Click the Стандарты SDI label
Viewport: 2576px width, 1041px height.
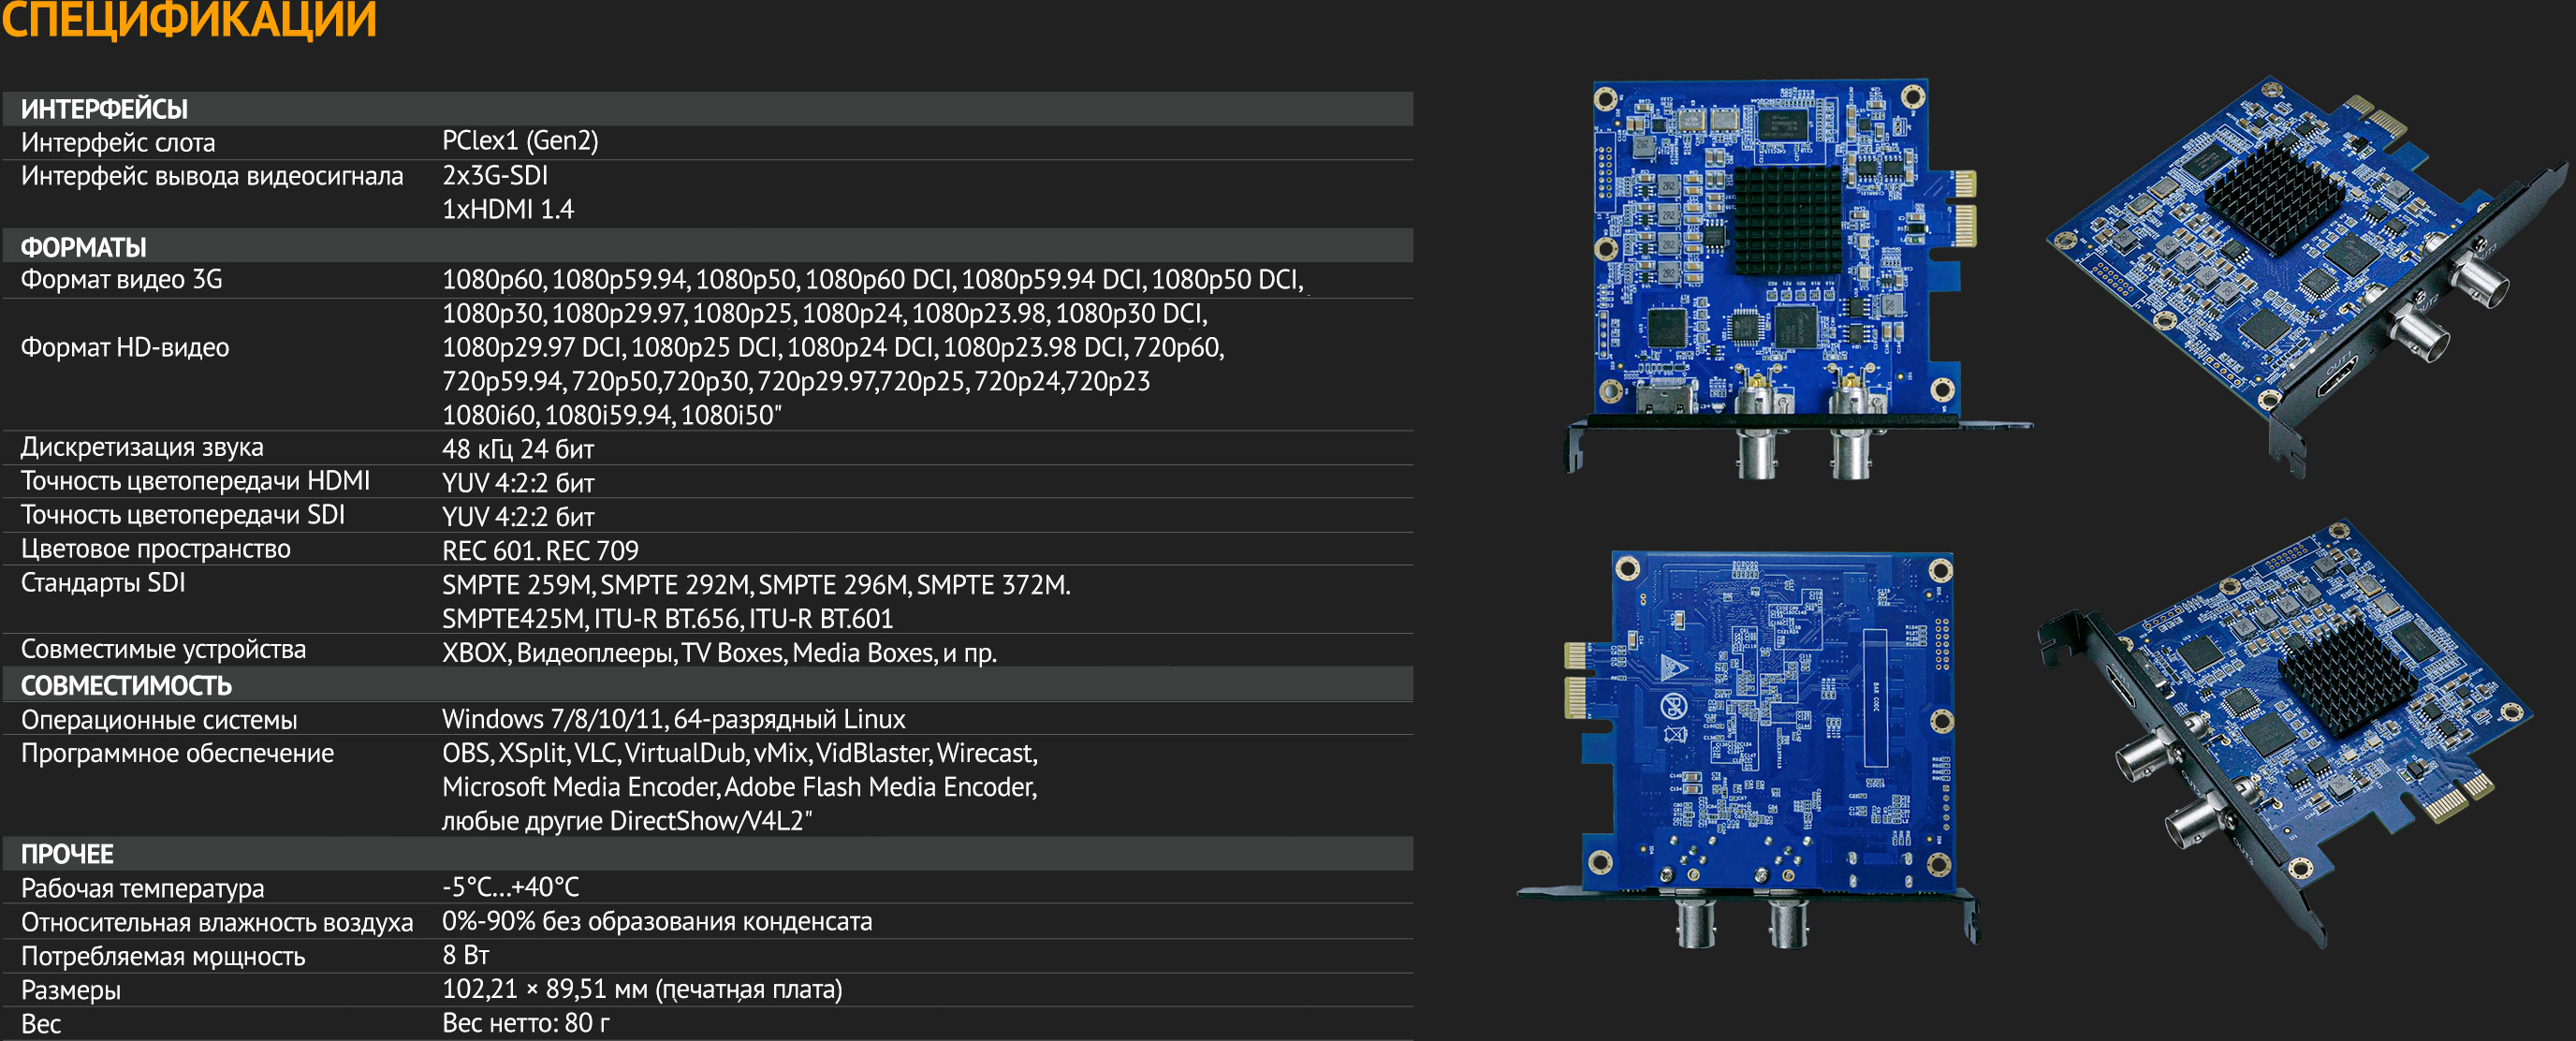pyautogui.click(x=103, y=583)
